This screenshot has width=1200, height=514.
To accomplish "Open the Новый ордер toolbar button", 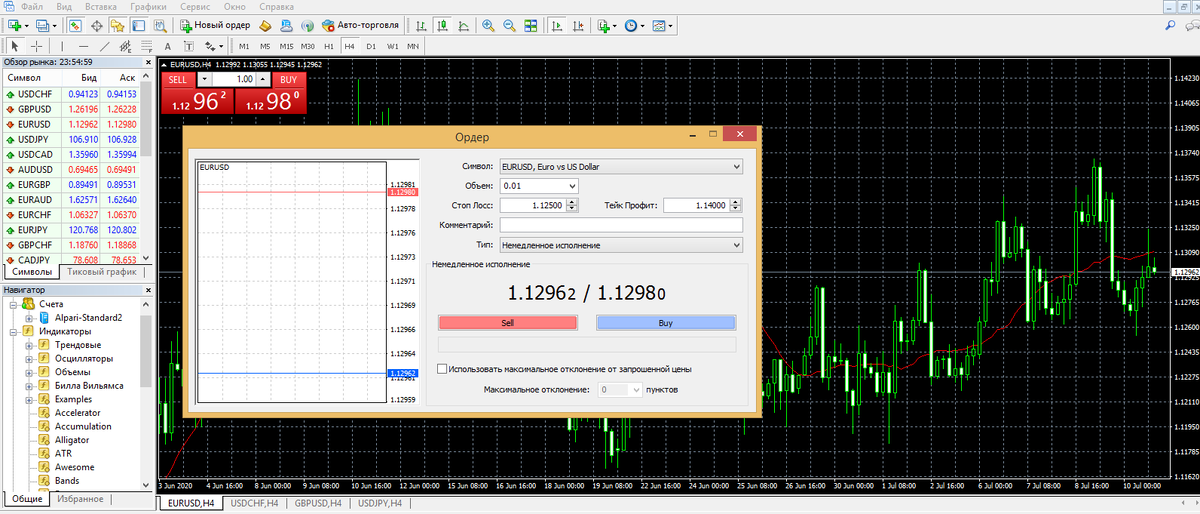I will click(215, 25).
